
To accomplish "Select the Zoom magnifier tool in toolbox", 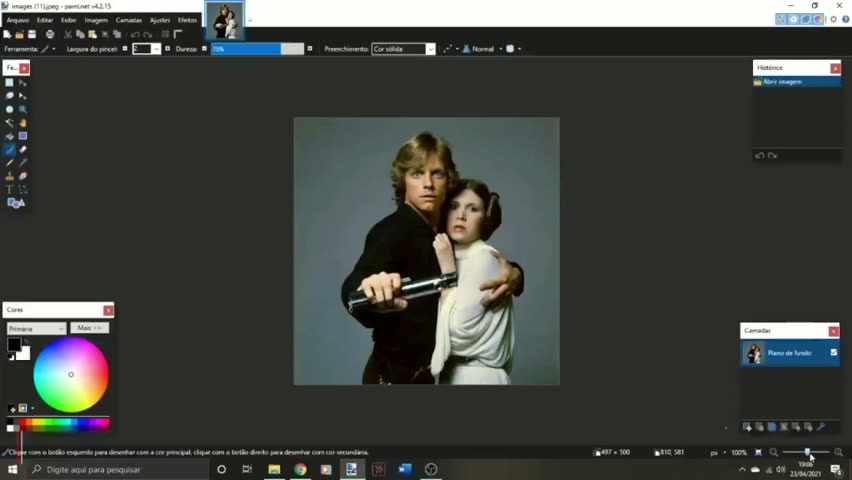I will (x=23, y=109).
